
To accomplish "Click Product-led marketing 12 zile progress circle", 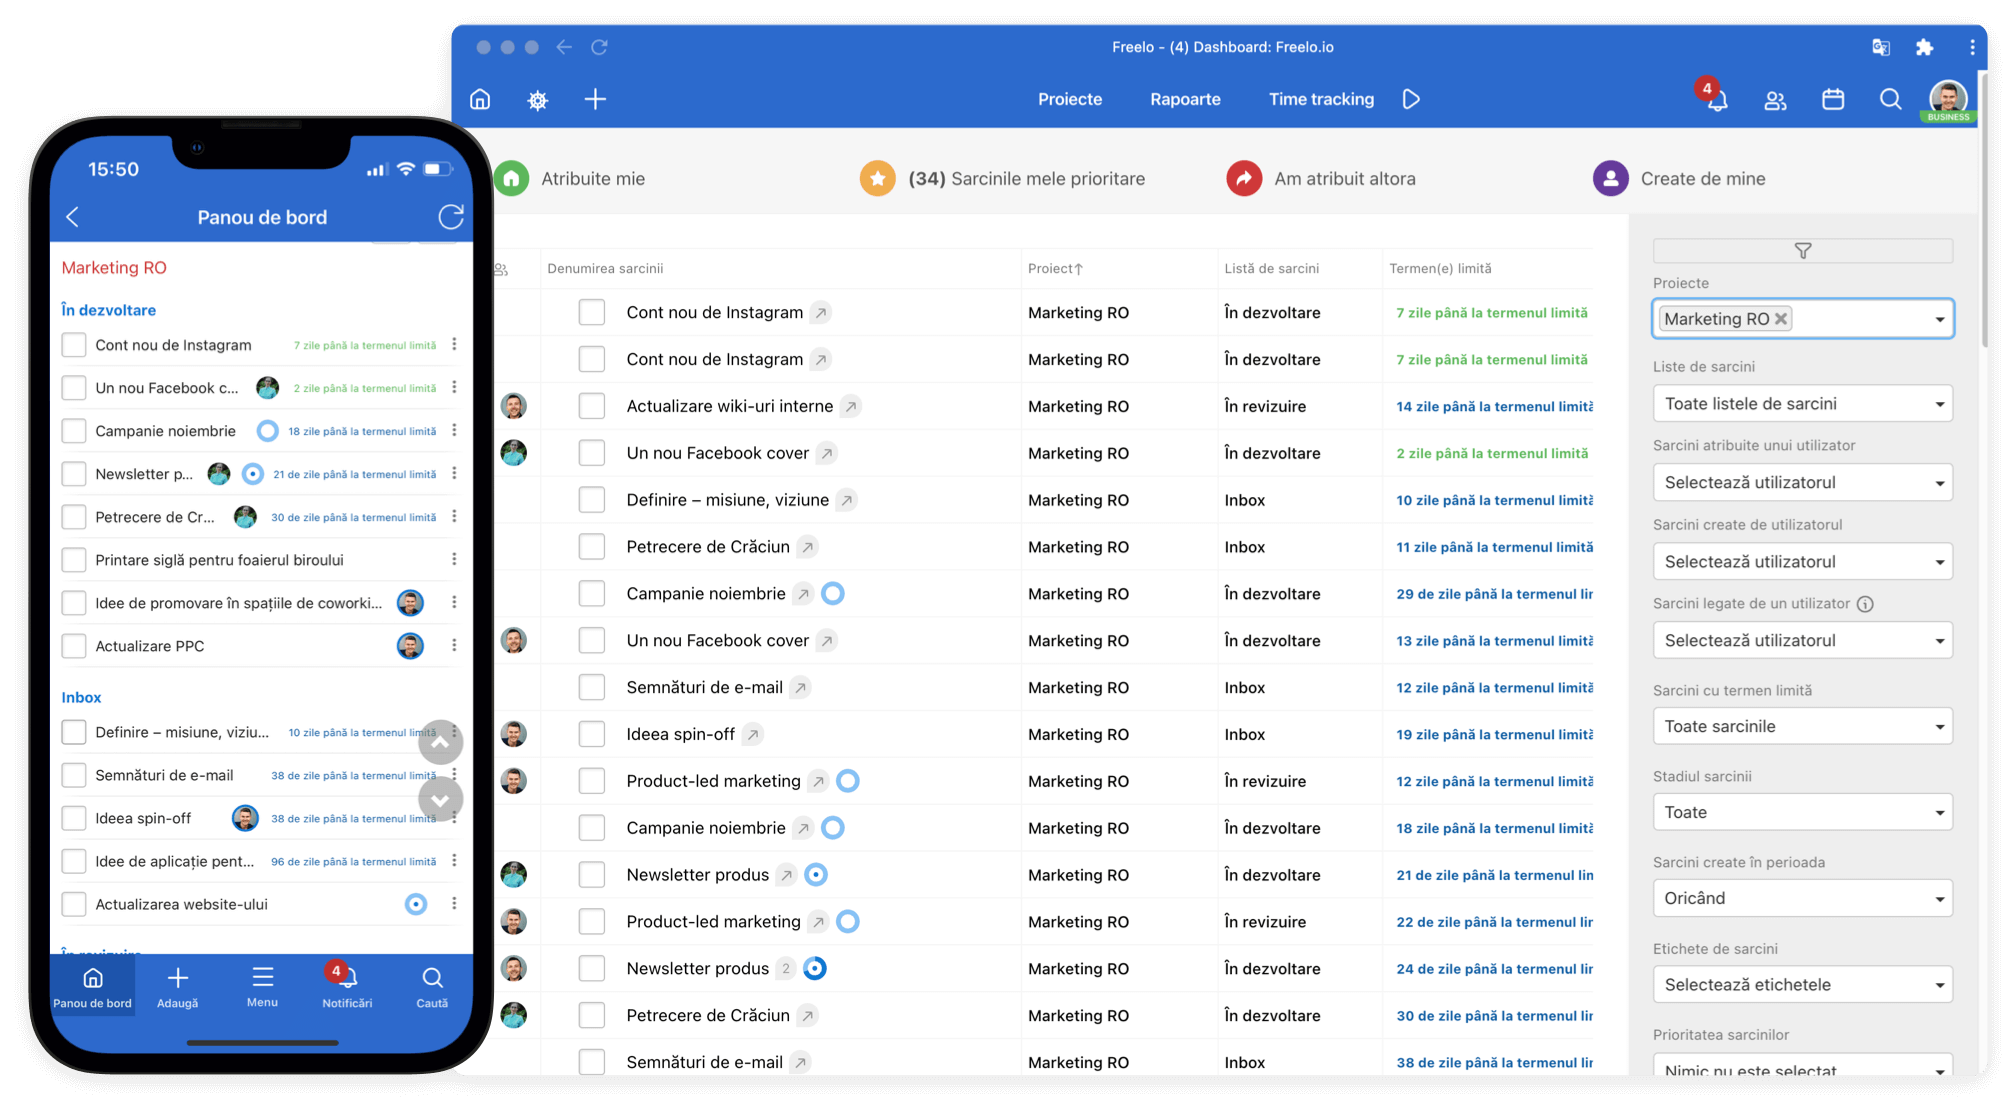I will point(848,781).
